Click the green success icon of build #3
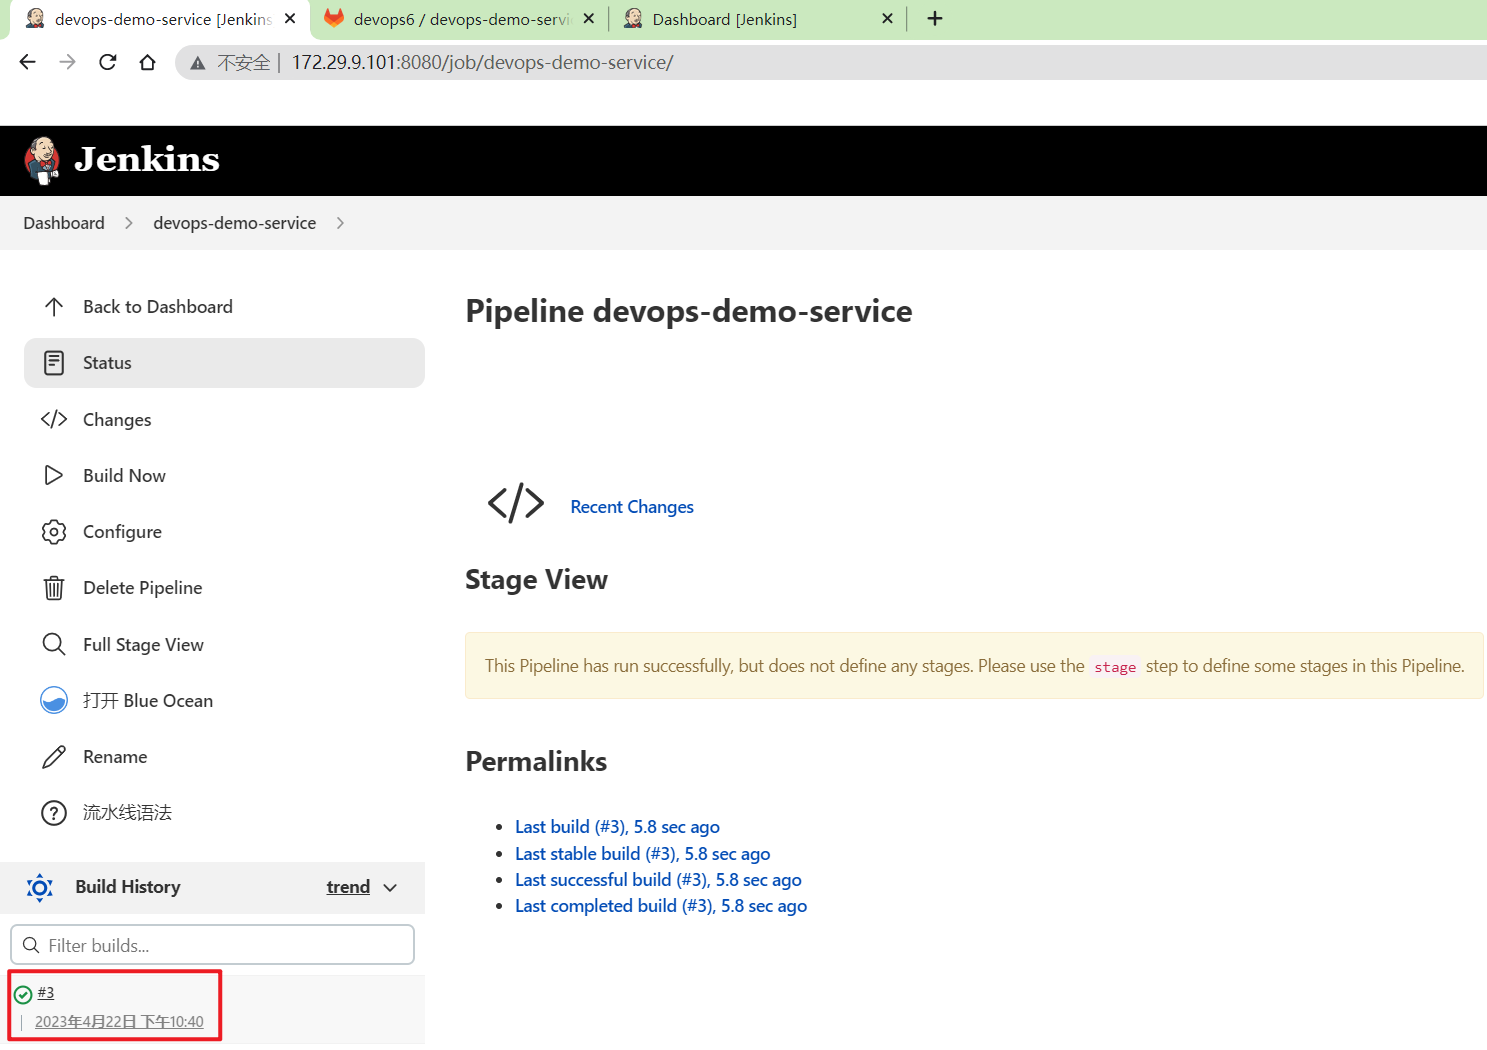The height and width of the screenshot is (1050, 1487). coord(23,995)
